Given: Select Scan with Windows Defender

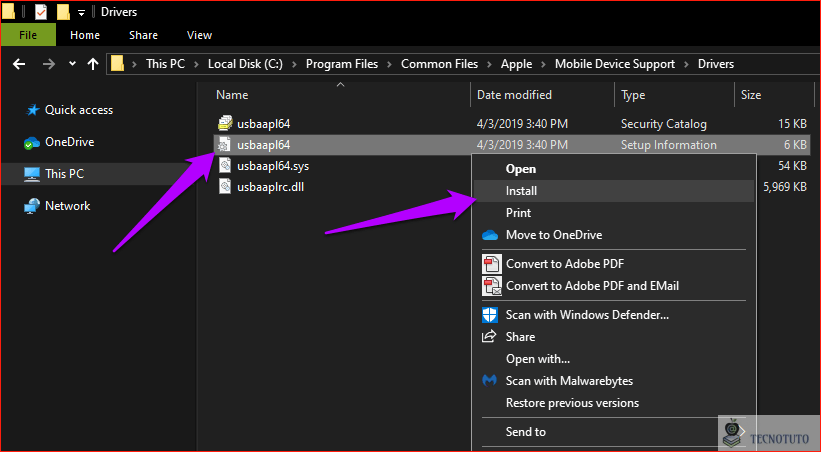Looking at the screenshot, I should tap(614, 315).
